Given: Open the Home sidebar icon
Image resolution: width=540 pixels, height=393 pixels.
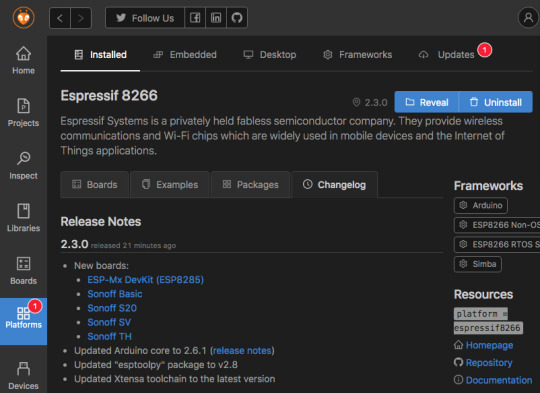Looking at the screenshot, I should coord(23,60).
